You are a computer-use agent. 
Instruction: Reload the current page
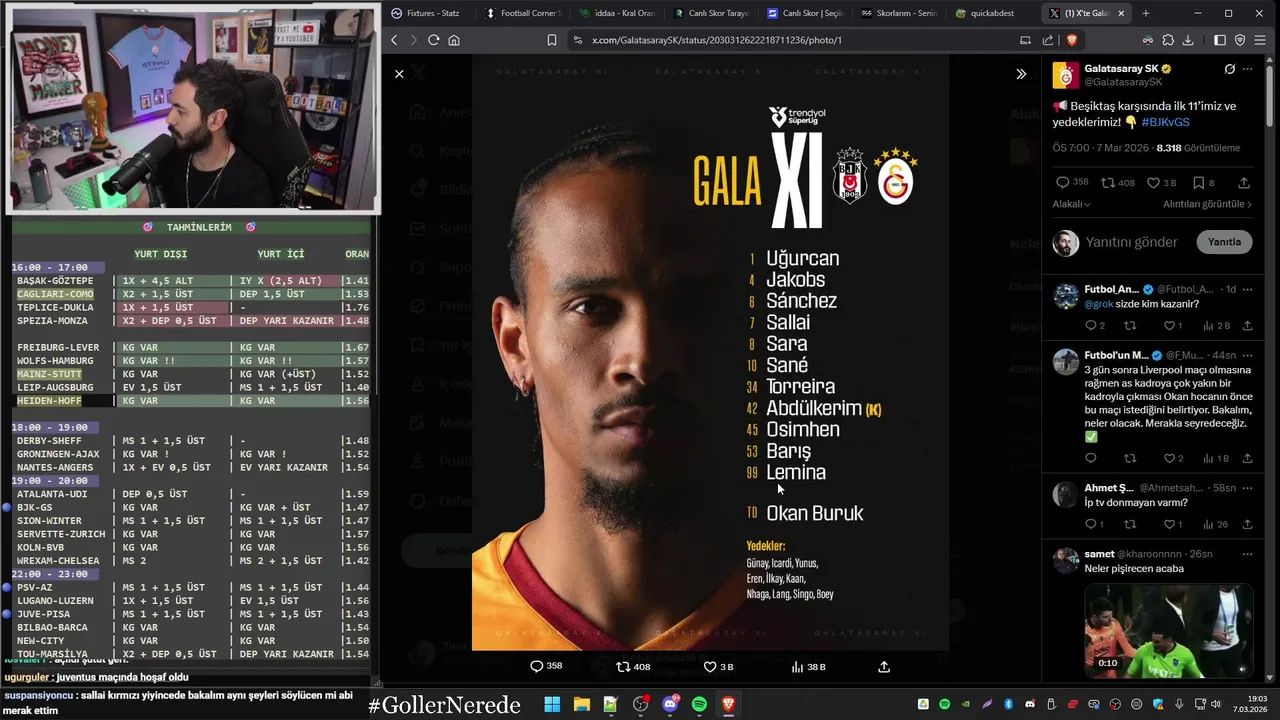click(x=433, y=40)
